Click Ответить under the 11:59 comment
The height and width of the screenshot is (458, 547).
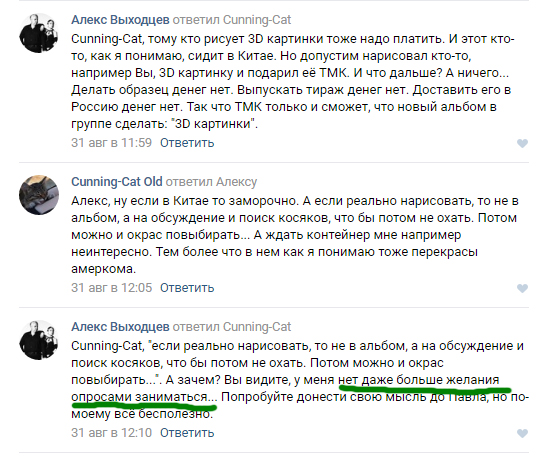pyautogui.click(x=187, y=143)
